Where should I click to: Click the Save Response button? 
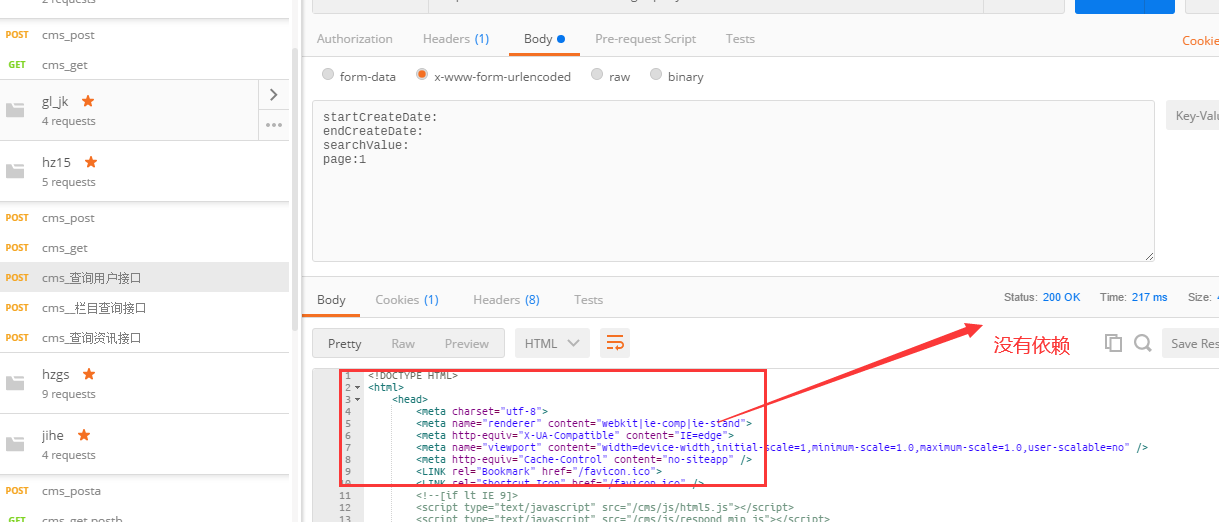(1191, 343)
